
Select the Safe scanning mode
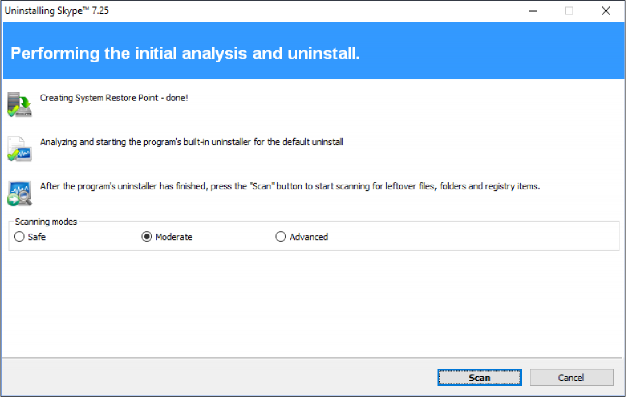30,237
